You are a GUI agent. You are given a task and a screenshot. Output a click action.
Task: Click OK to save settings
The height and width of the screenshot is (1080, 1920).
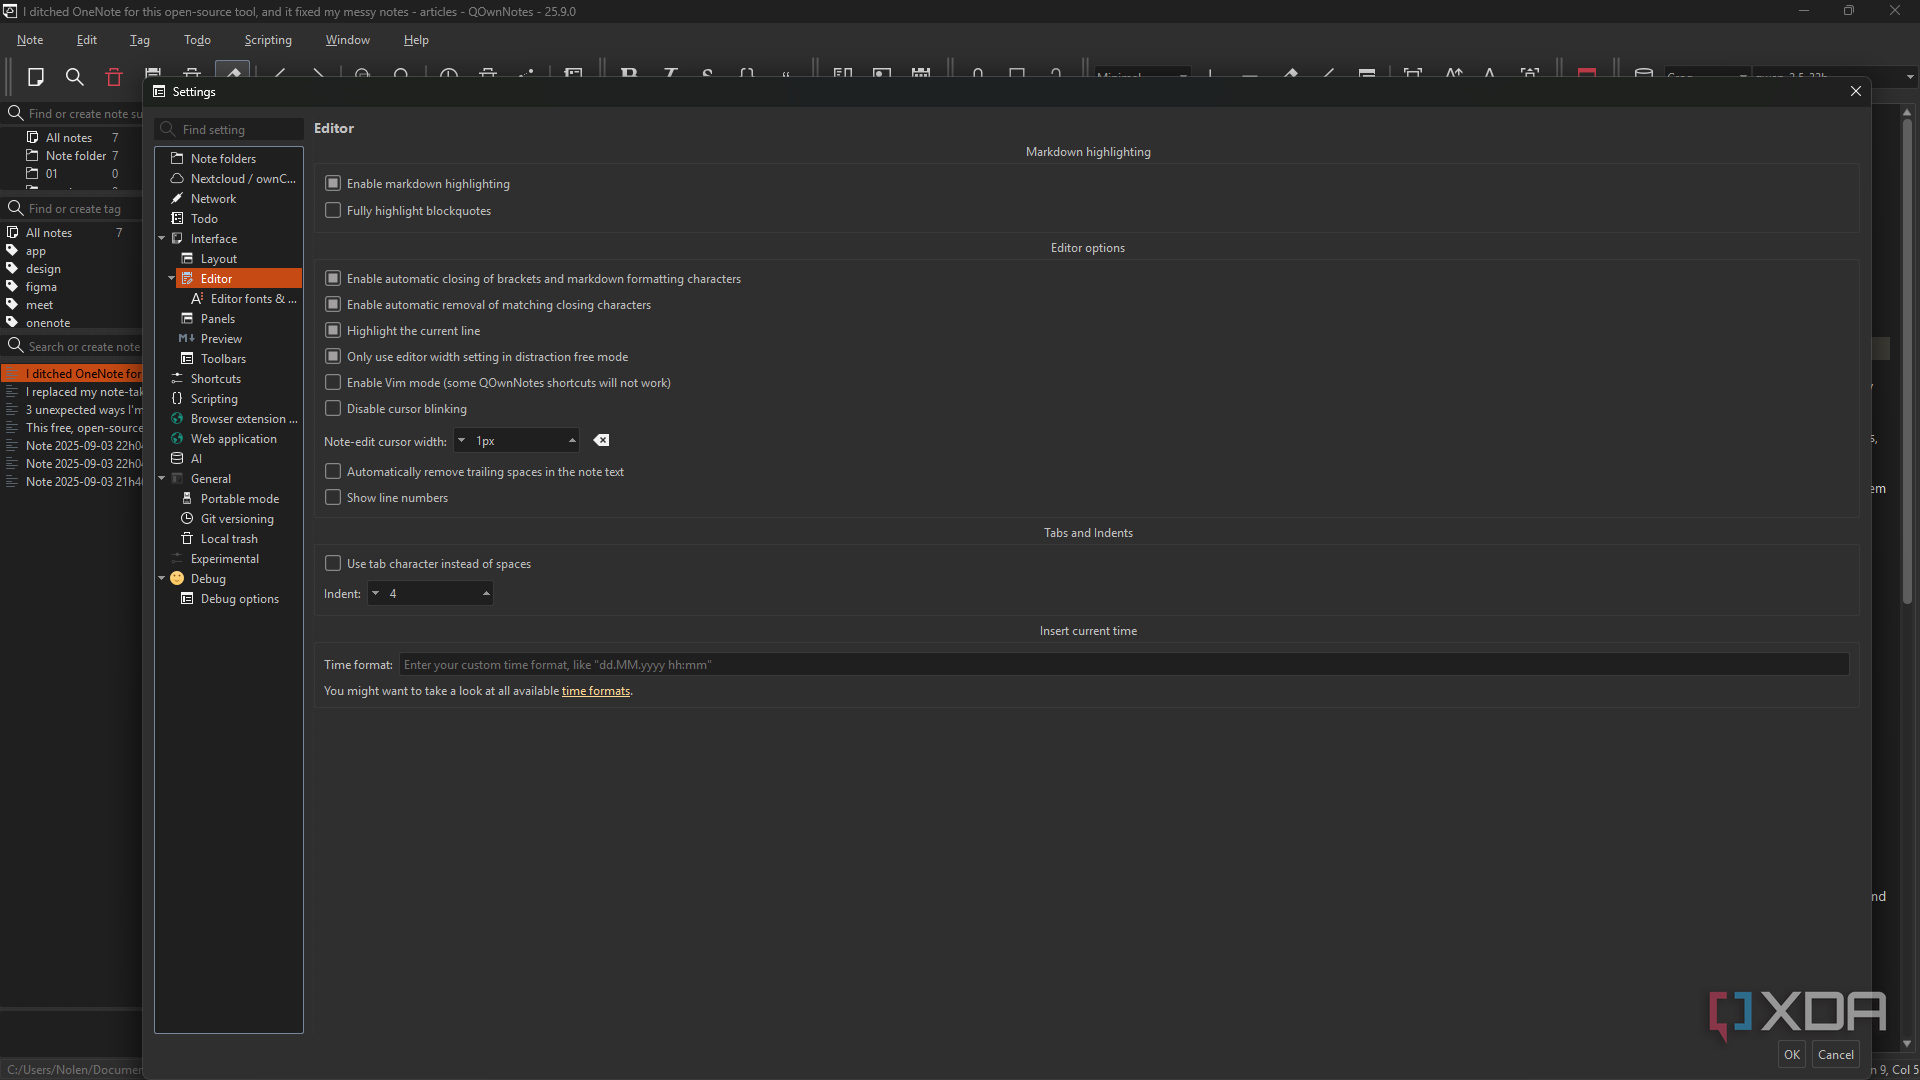coord(1791,1055)
